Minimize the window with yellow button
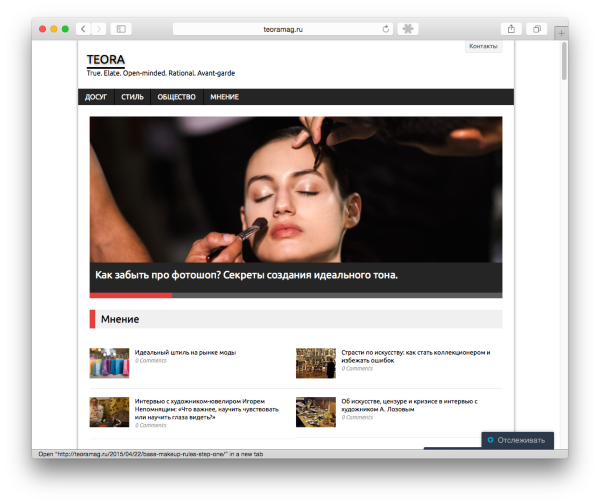This screenshot has height=504, width=600. [54, 29]
